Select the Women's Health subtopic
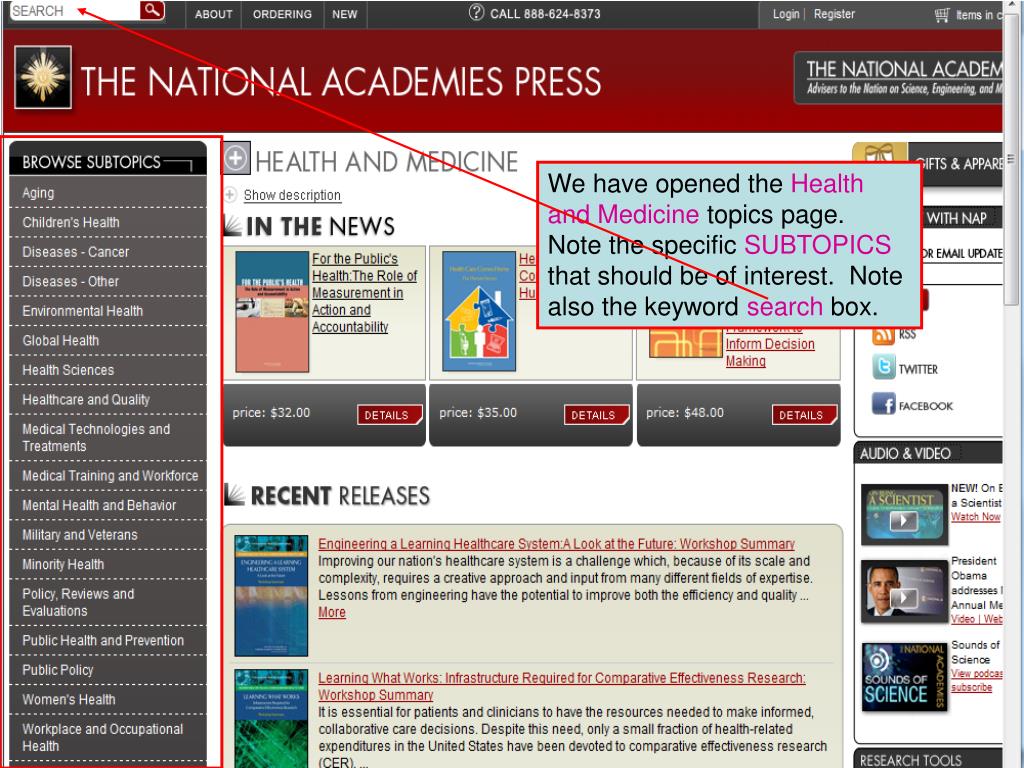1024x768 pixels. pyautogui.click(x=108, y=699)
